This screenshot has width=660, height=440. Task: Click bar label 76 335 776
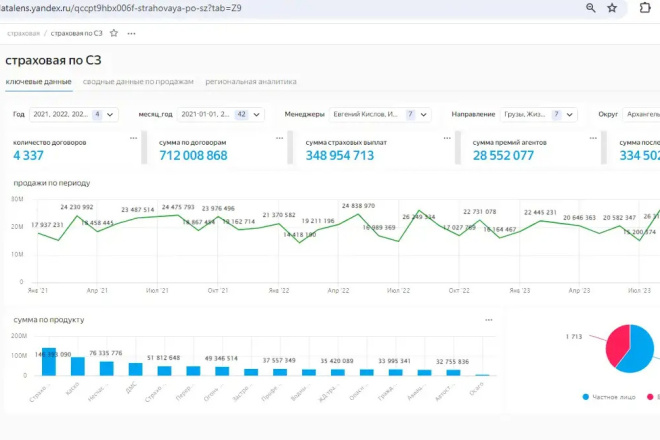tap(106, 353)
